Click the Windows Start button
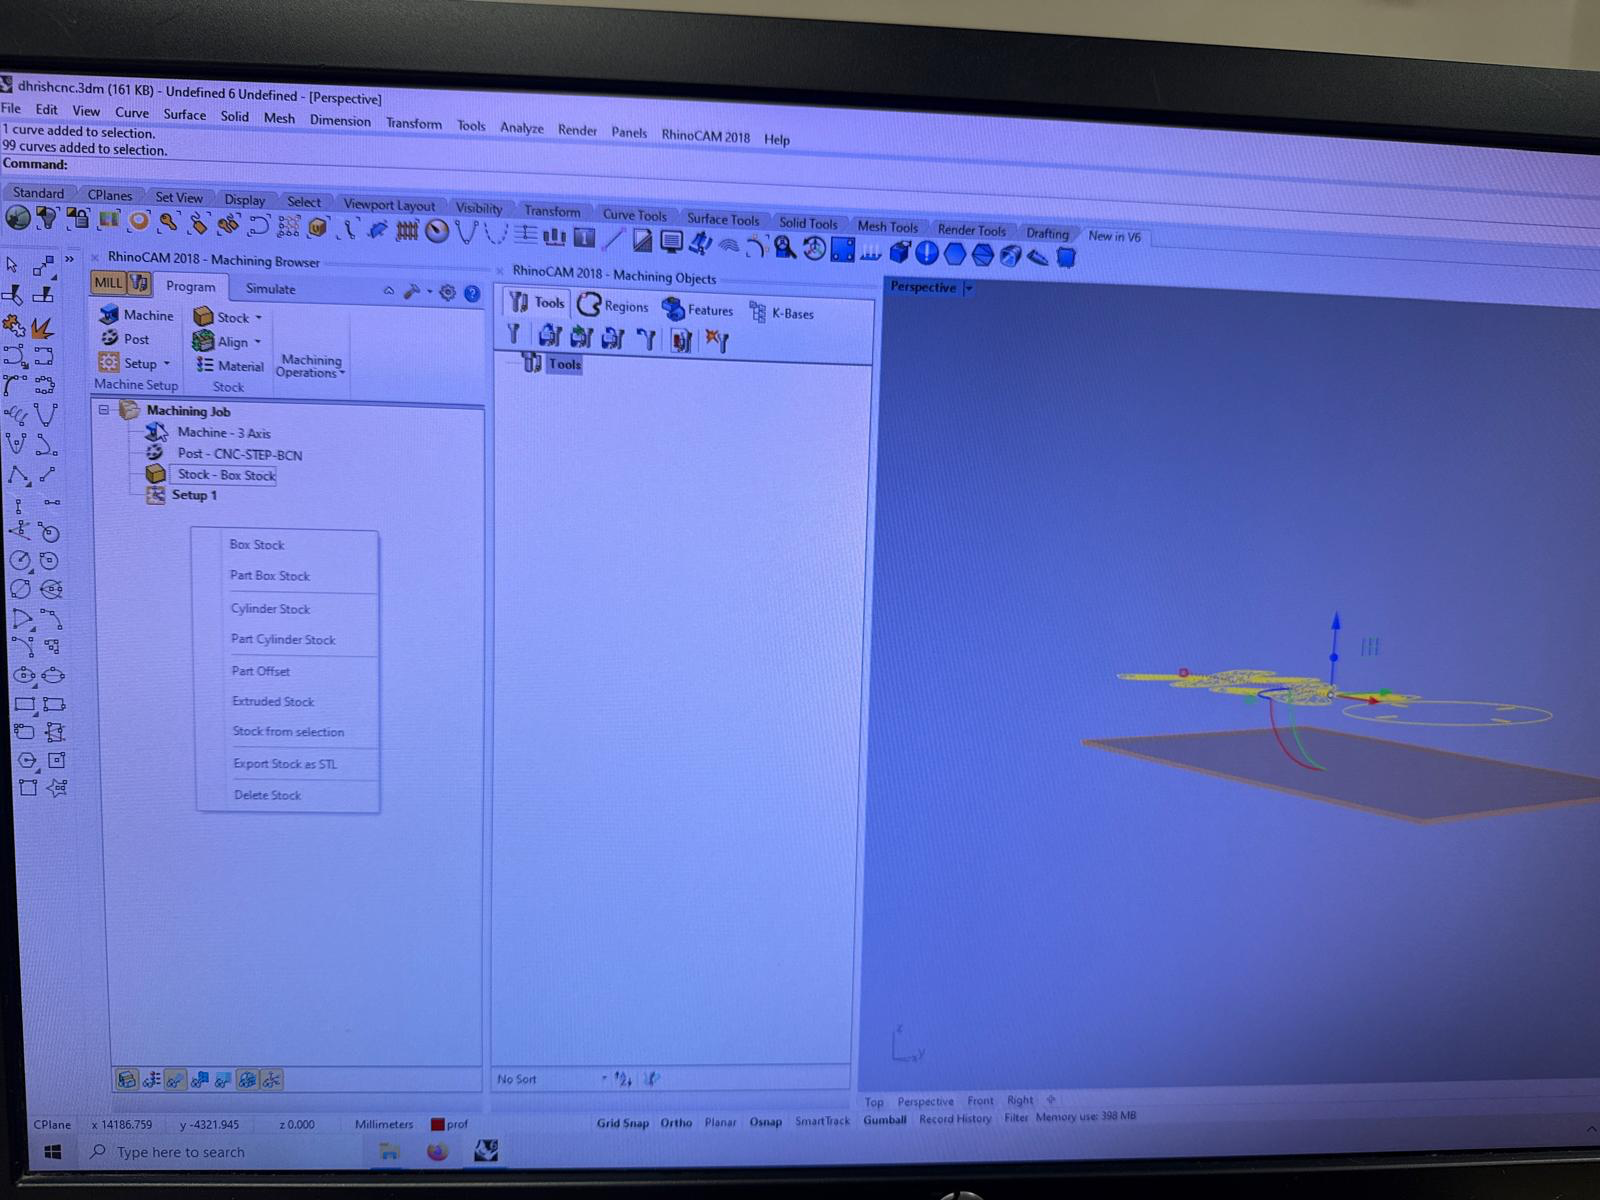 52,1152
